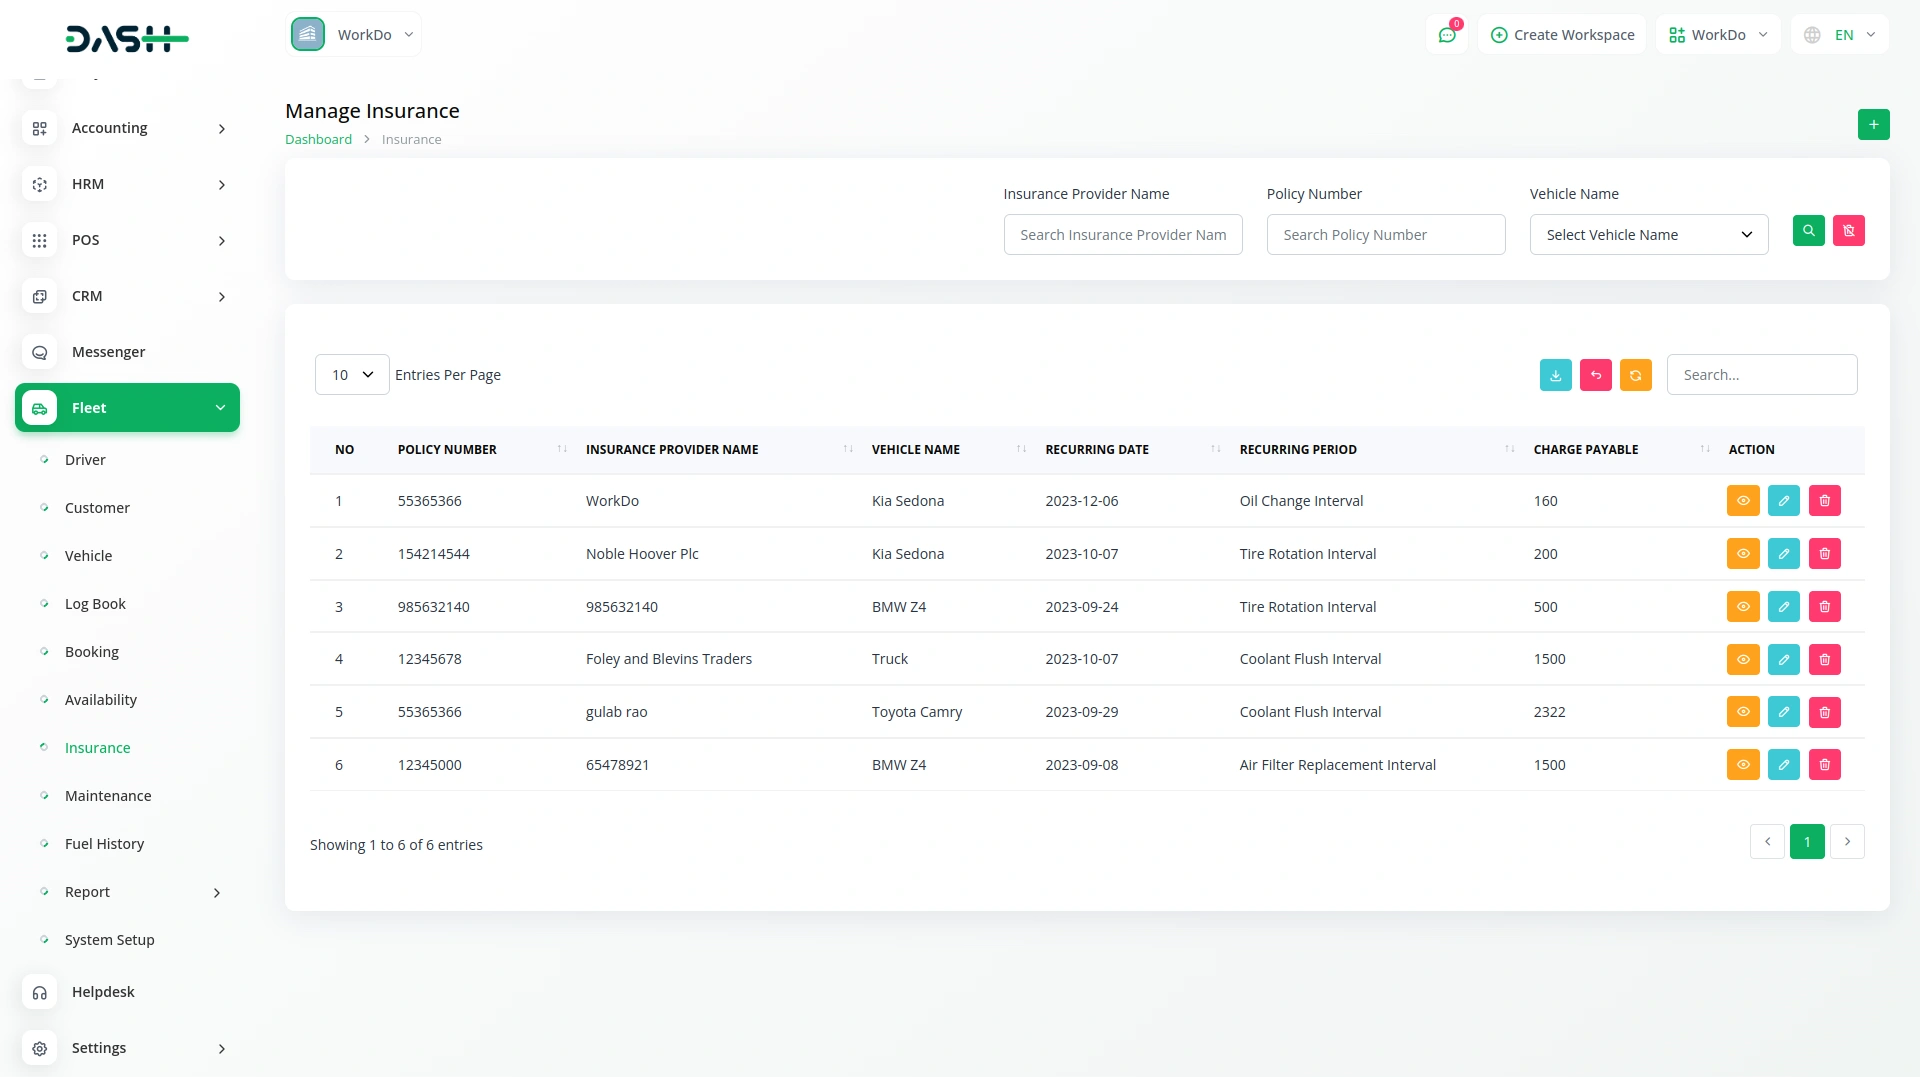Open the Maintenance item in Fleet menu

[x=108, y=796]
